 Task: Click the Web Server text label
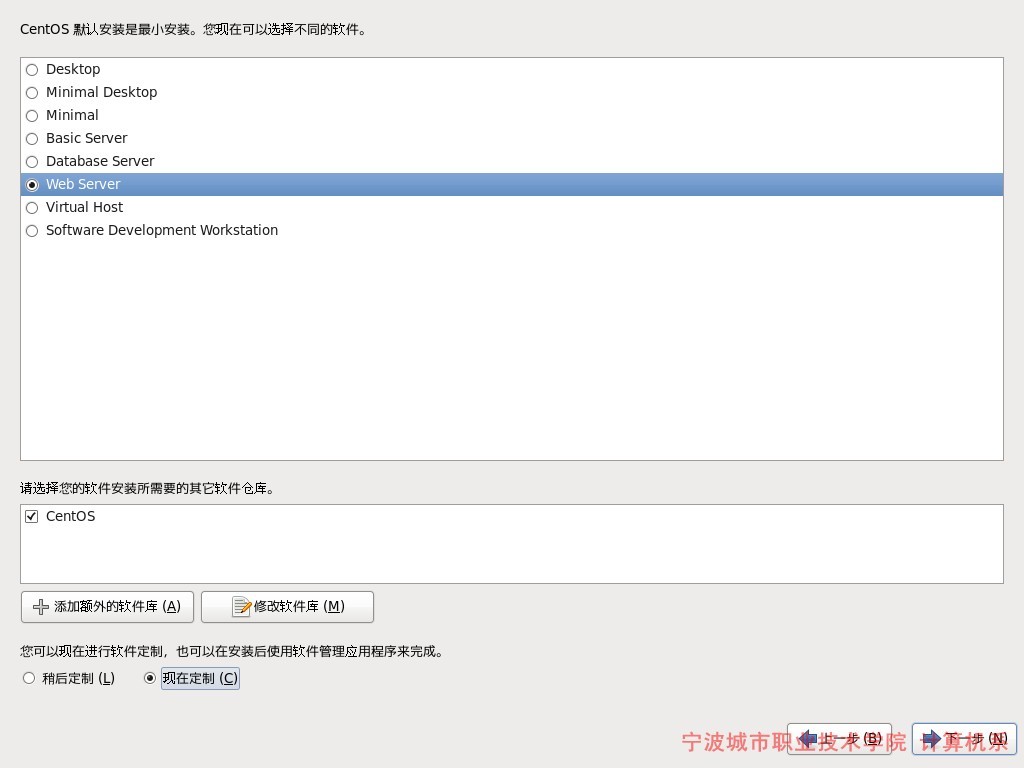pos(83,184)
